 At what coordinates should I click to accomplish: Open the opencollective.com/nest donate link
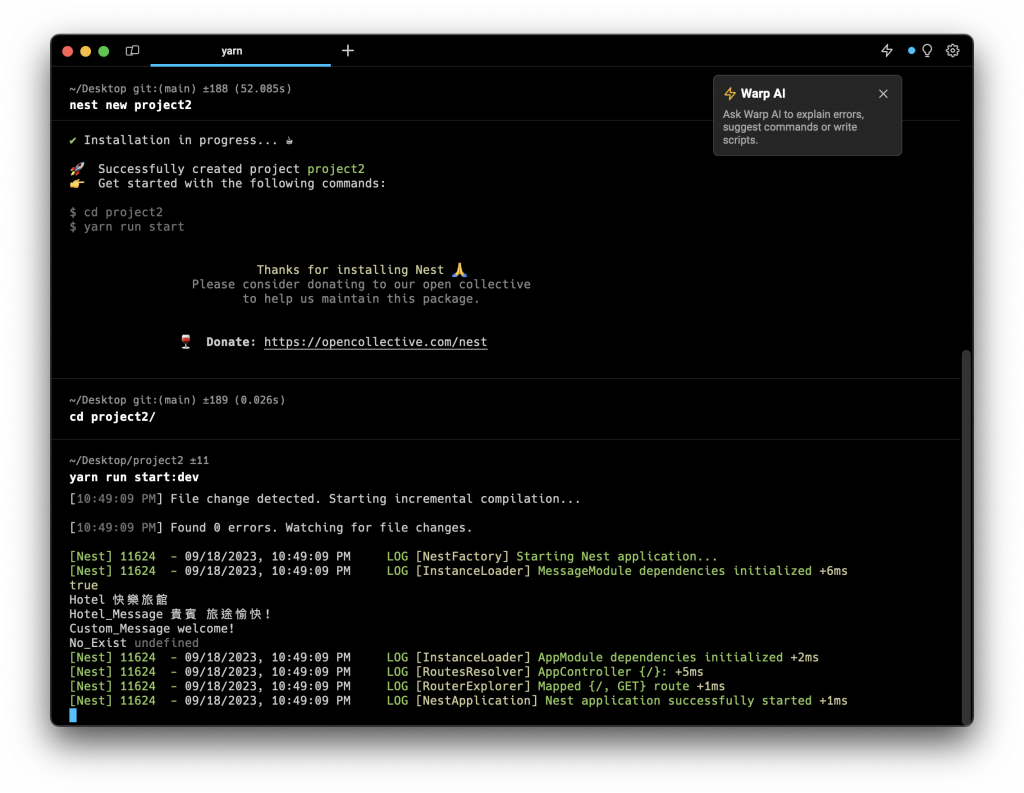click(376, 342)
